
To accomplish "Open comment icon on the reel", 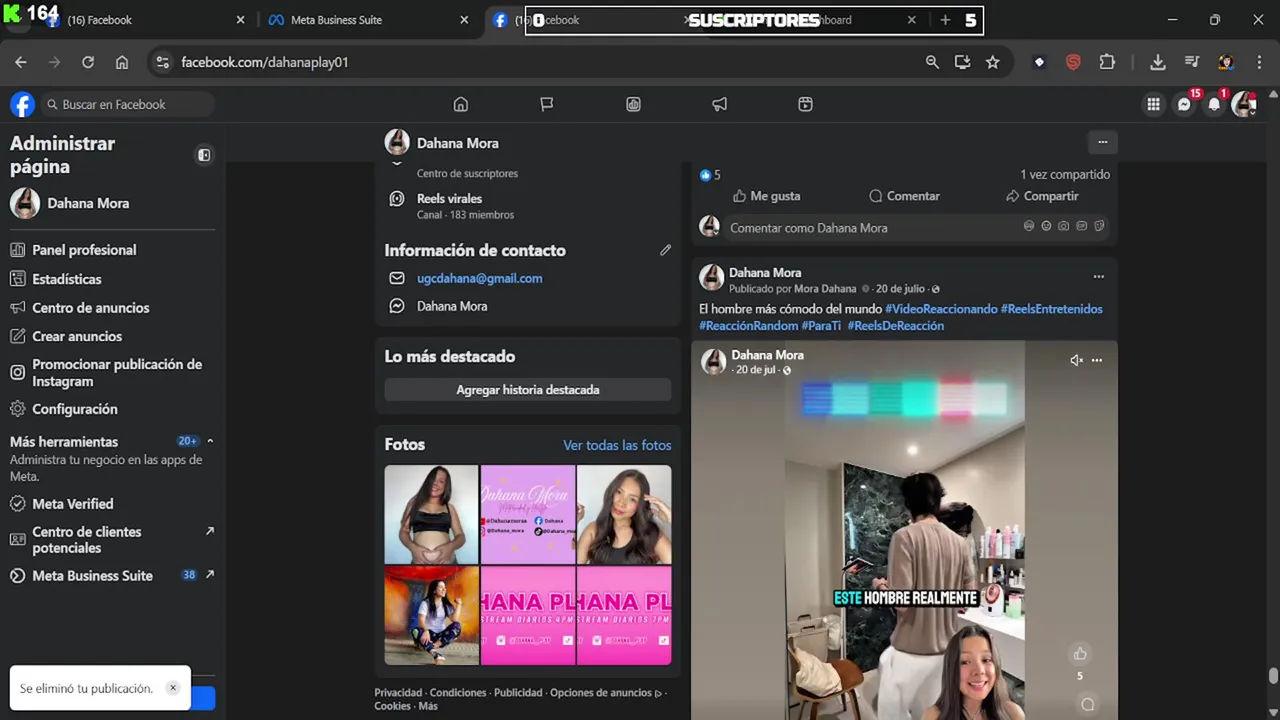I will pyautogui.click(x=1087, y=704).
